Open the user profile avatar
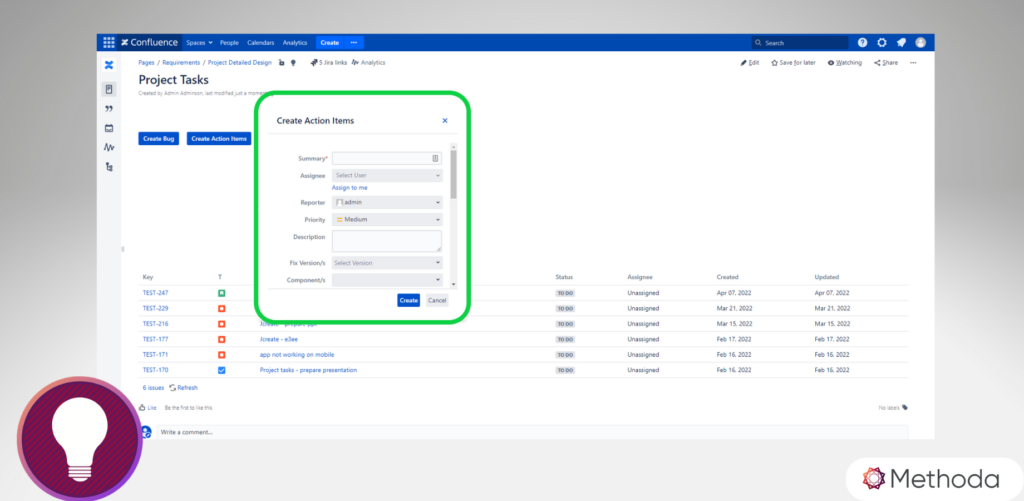 point(920,43)
